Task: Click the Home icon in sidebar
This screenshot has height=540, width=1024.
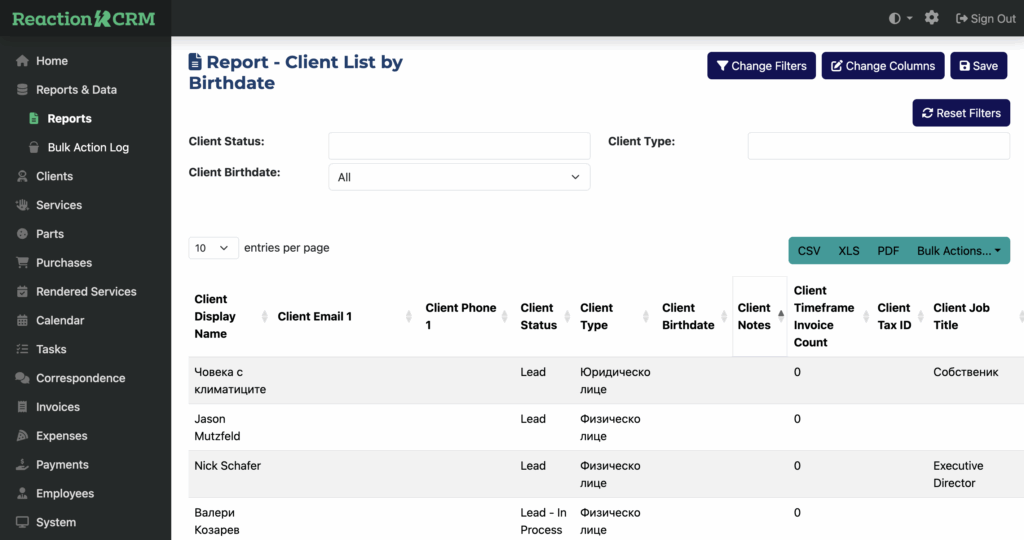Action: click(23, 61)
